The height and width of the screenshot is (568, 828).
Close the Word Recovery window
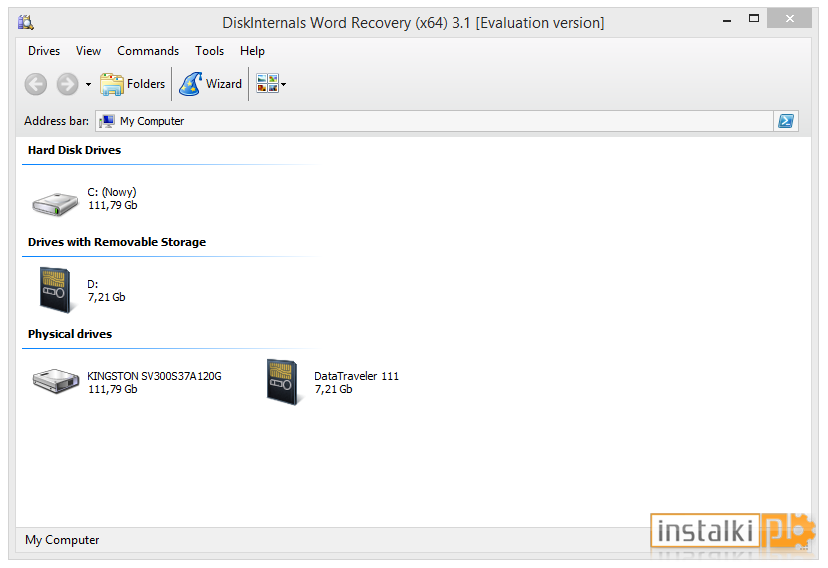click(x=789, y=18)
